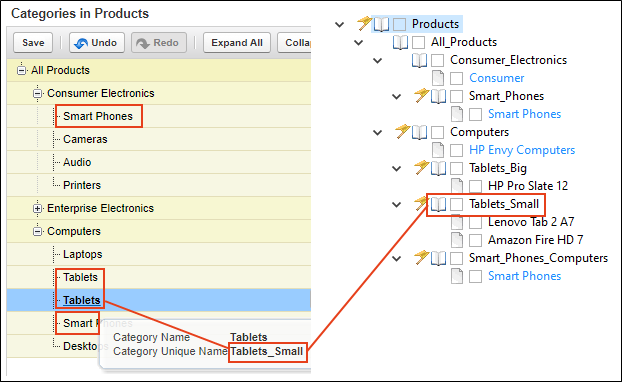This screenshot has width=622, height=382.
Task: Click the All_Products book icon
Action: coord(400,42)
